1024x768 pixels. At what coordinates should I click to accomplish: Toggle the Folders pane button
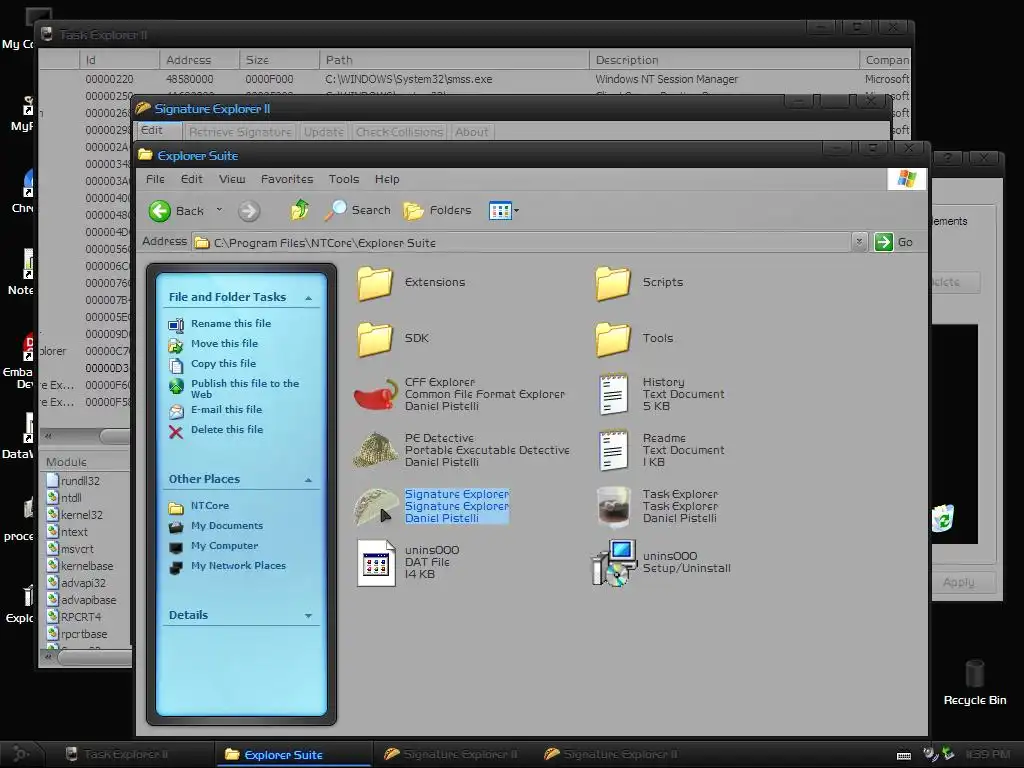tap(437, 210)
